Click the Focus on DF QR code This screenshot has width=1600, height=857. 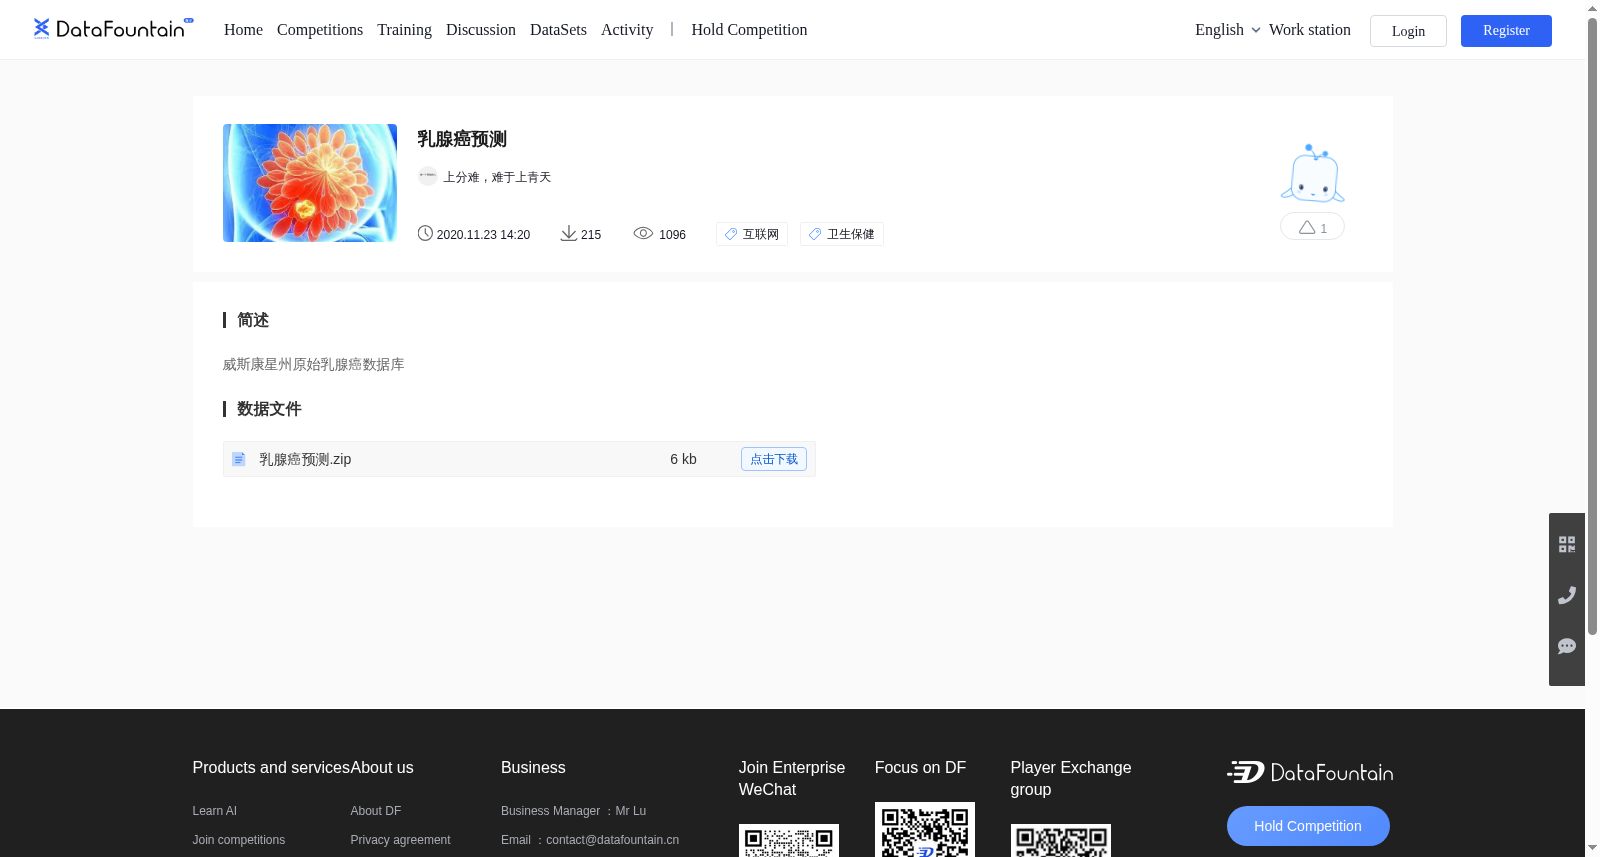point(925,830)
